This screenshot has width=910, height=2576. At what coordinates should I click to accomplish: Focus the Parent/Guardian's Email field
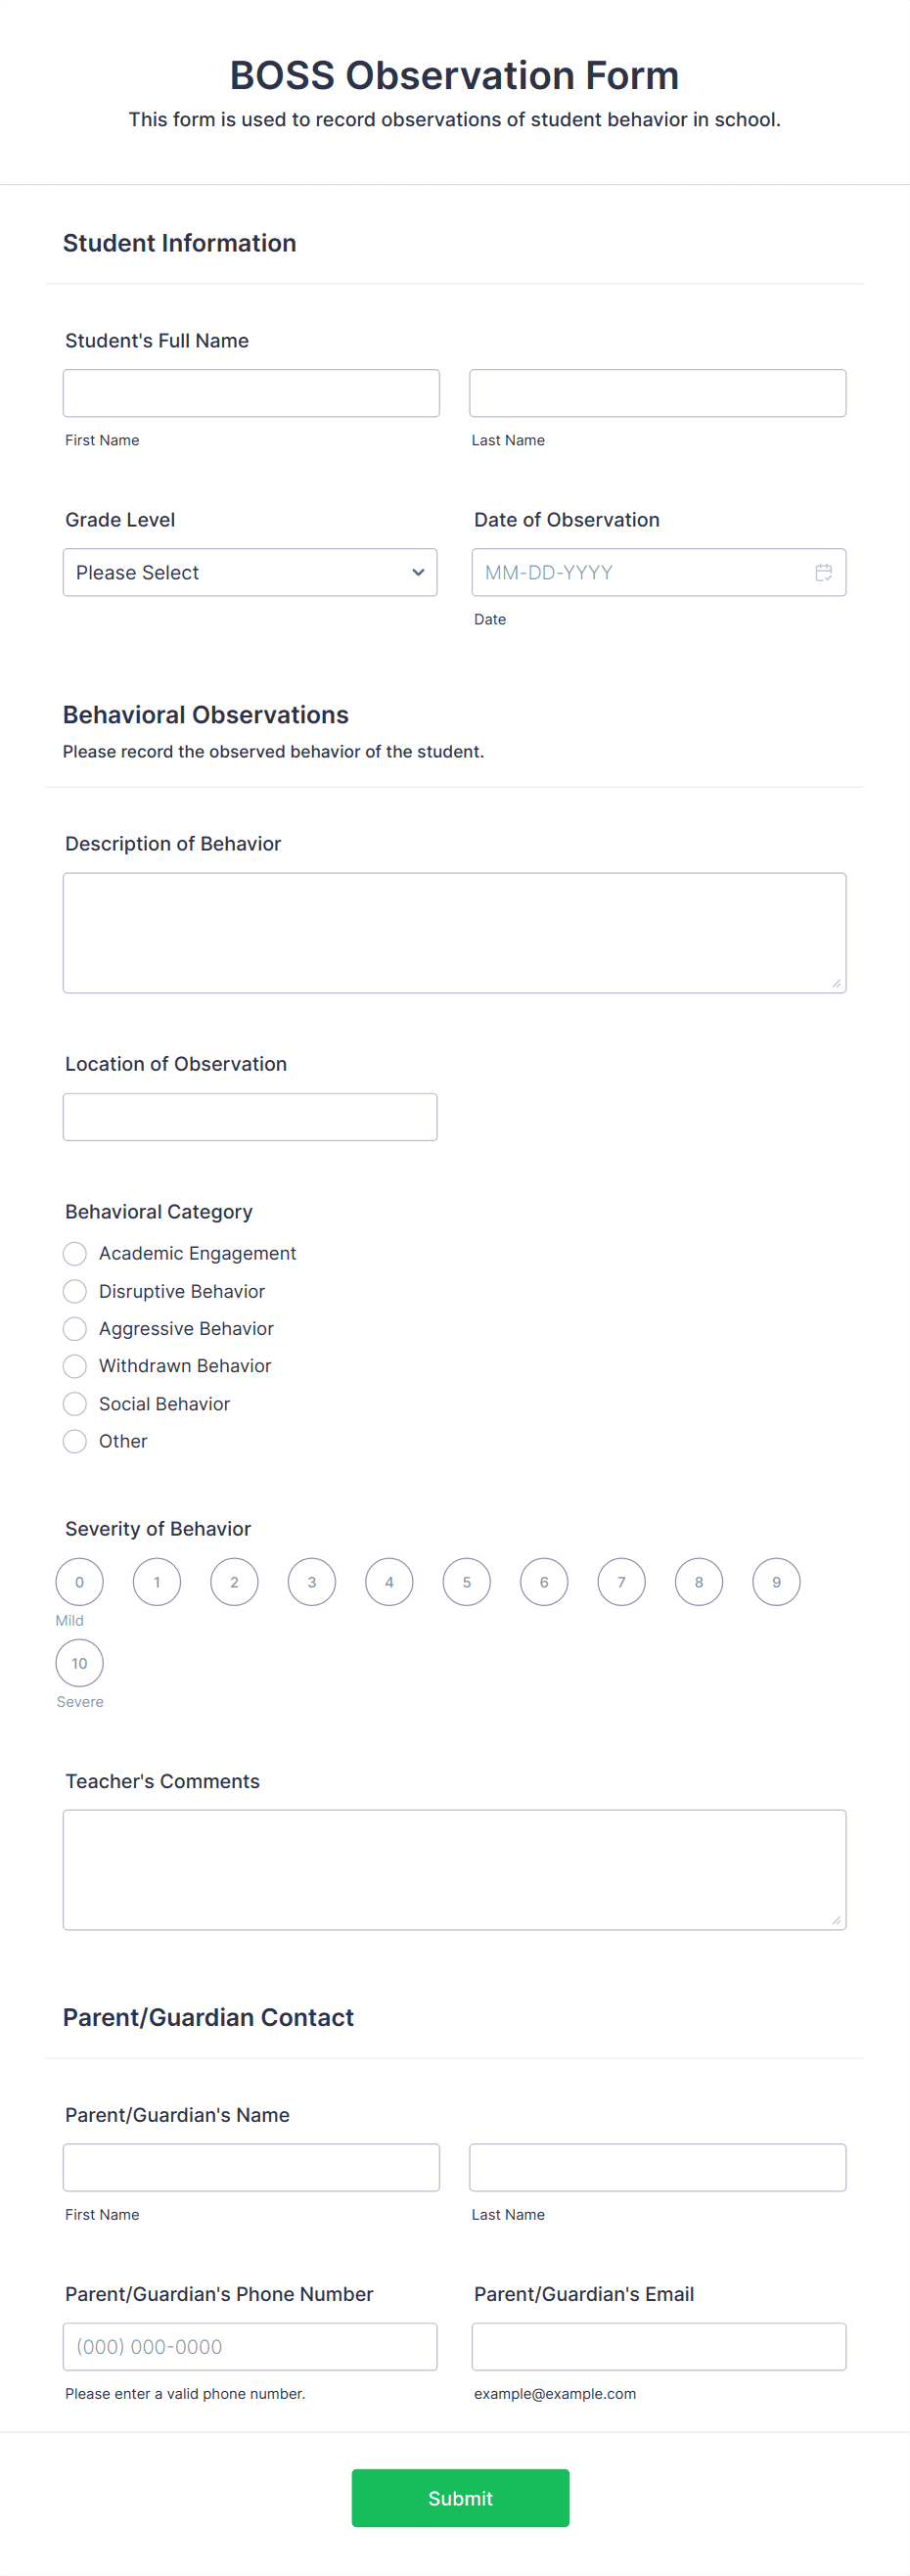(x=659, y=2345)
